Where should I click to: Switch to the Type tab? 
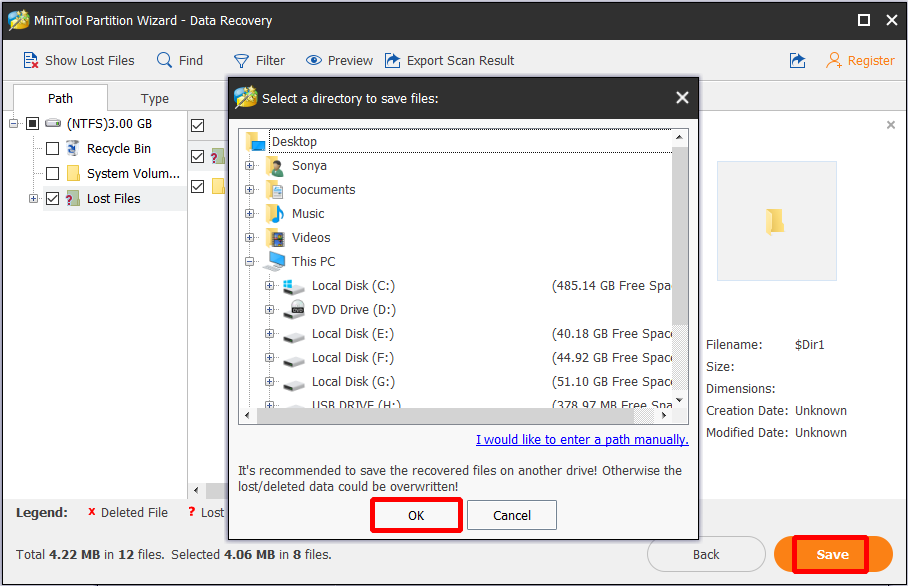pos(155,98)
